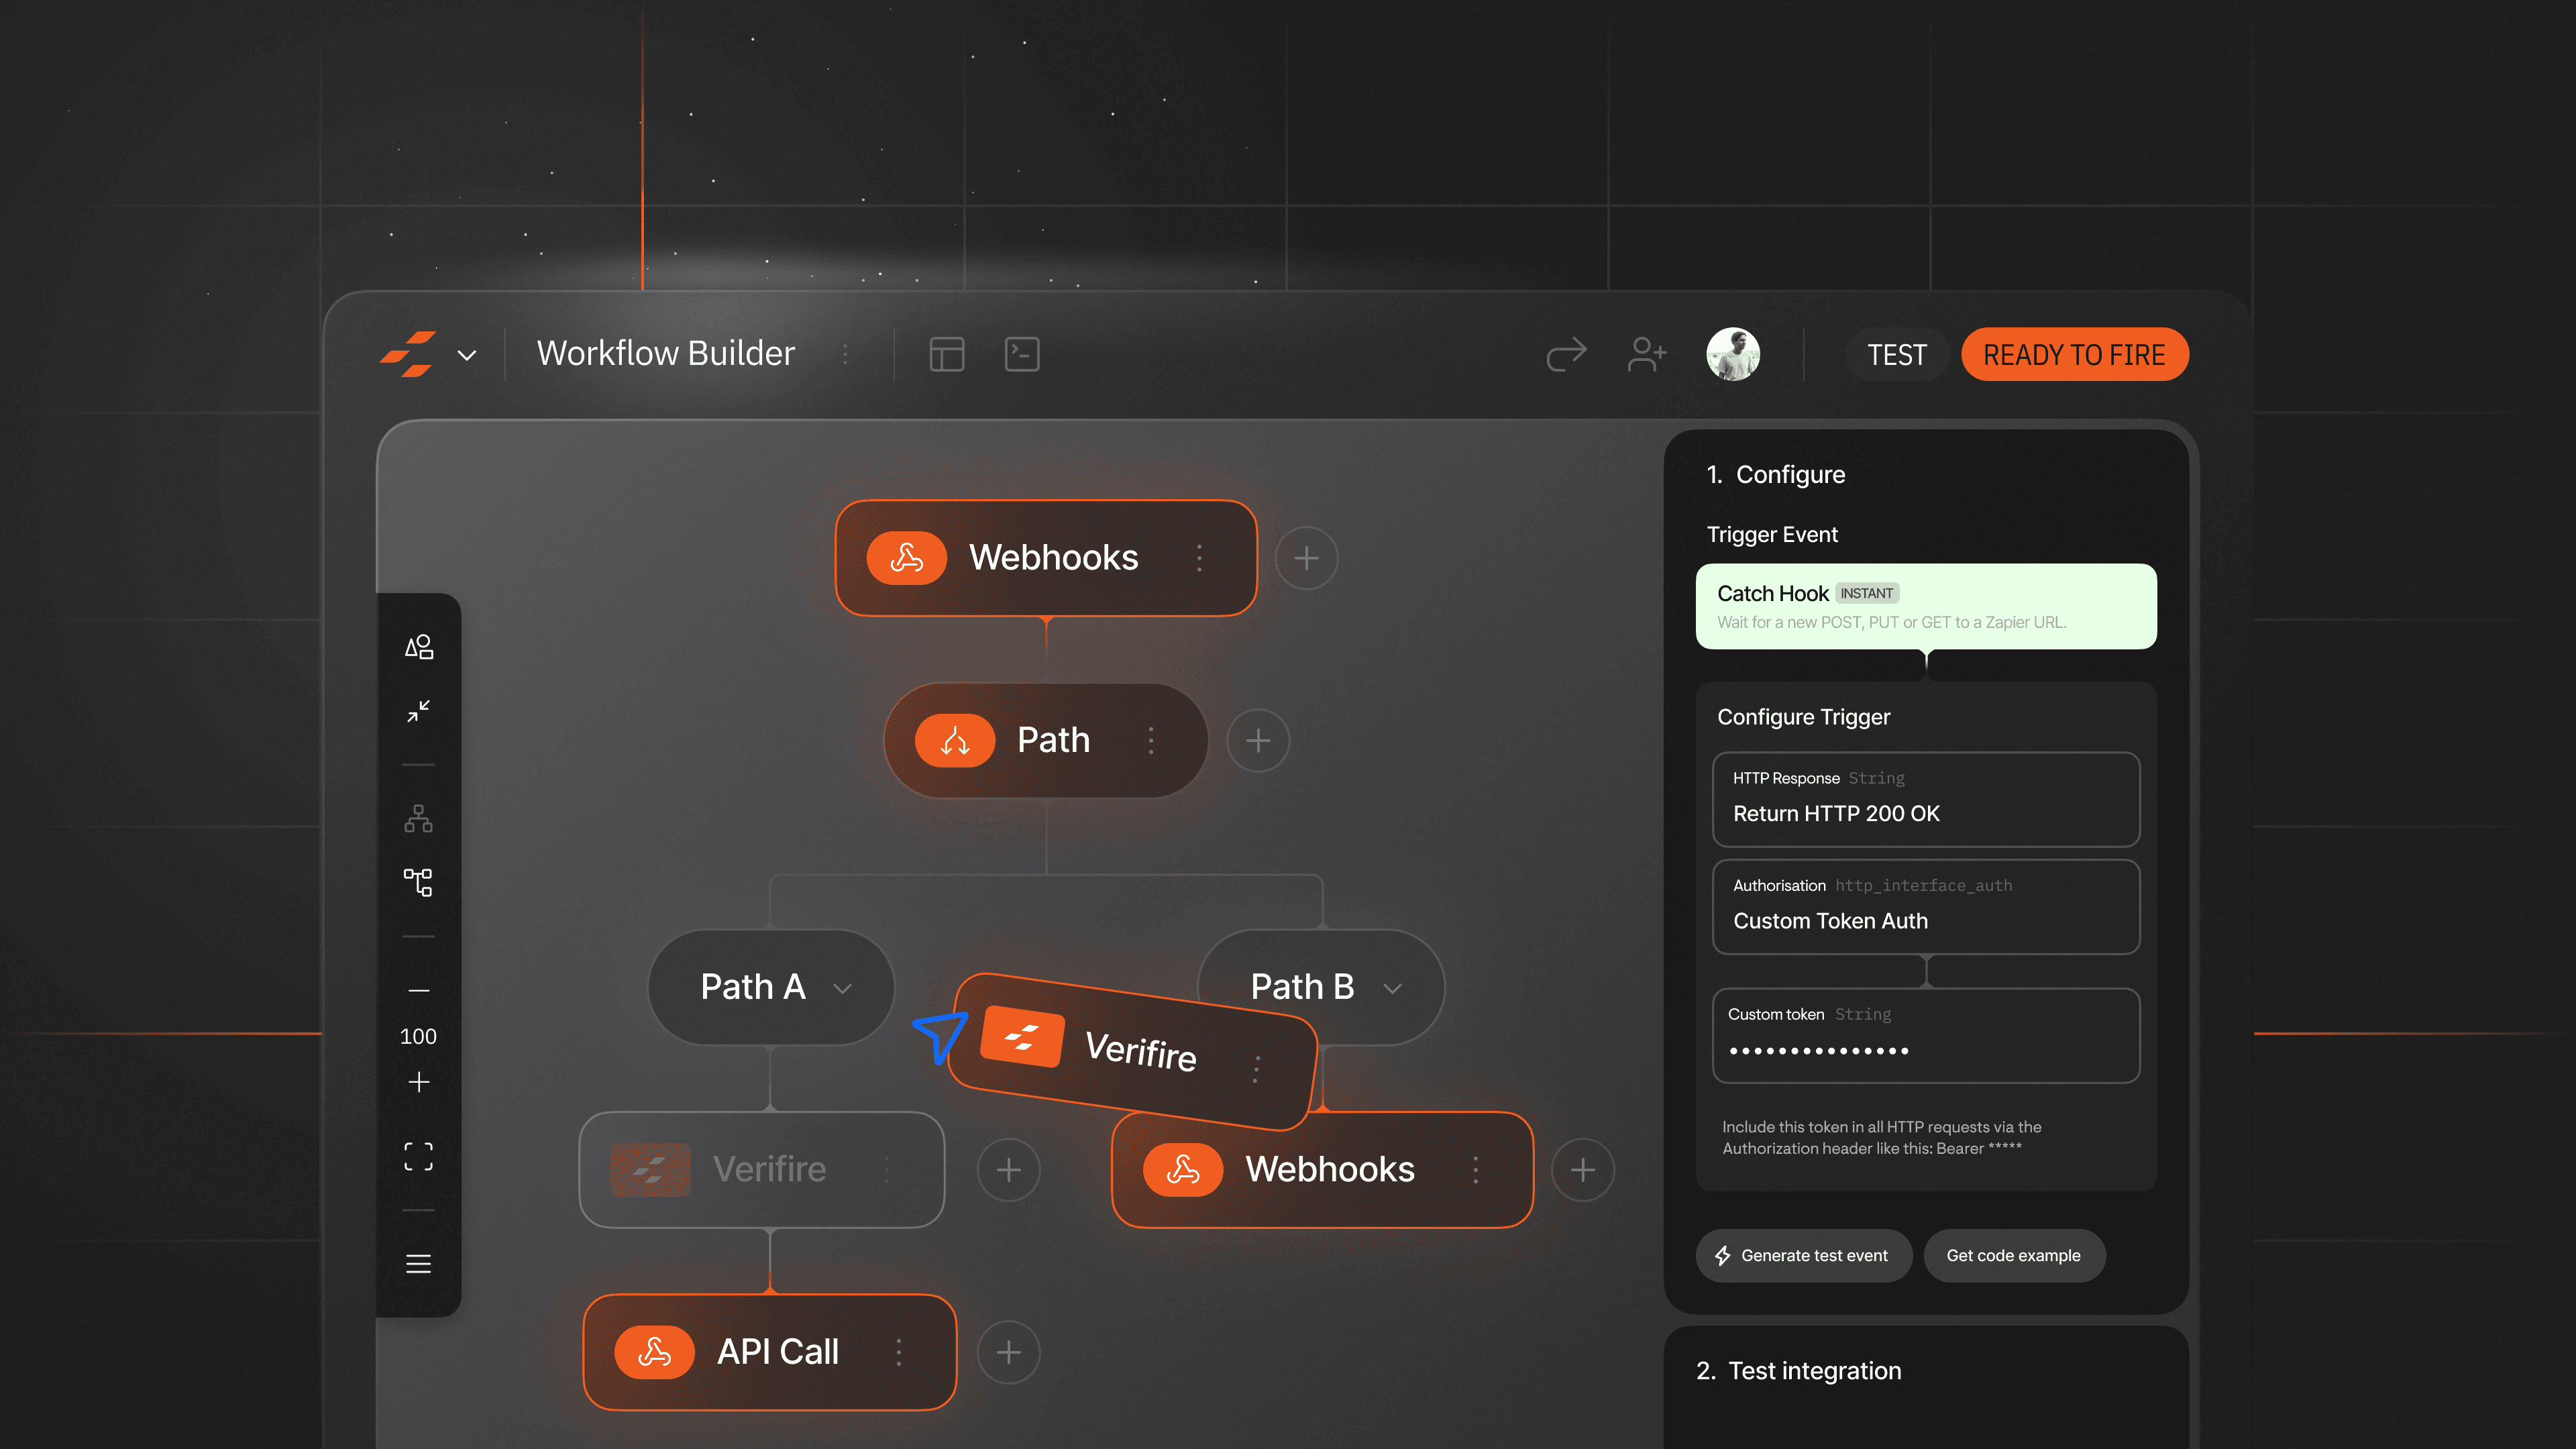Click the HTTP Response field
This screenshot has width=2576, height=1449.
(1926, 799)
